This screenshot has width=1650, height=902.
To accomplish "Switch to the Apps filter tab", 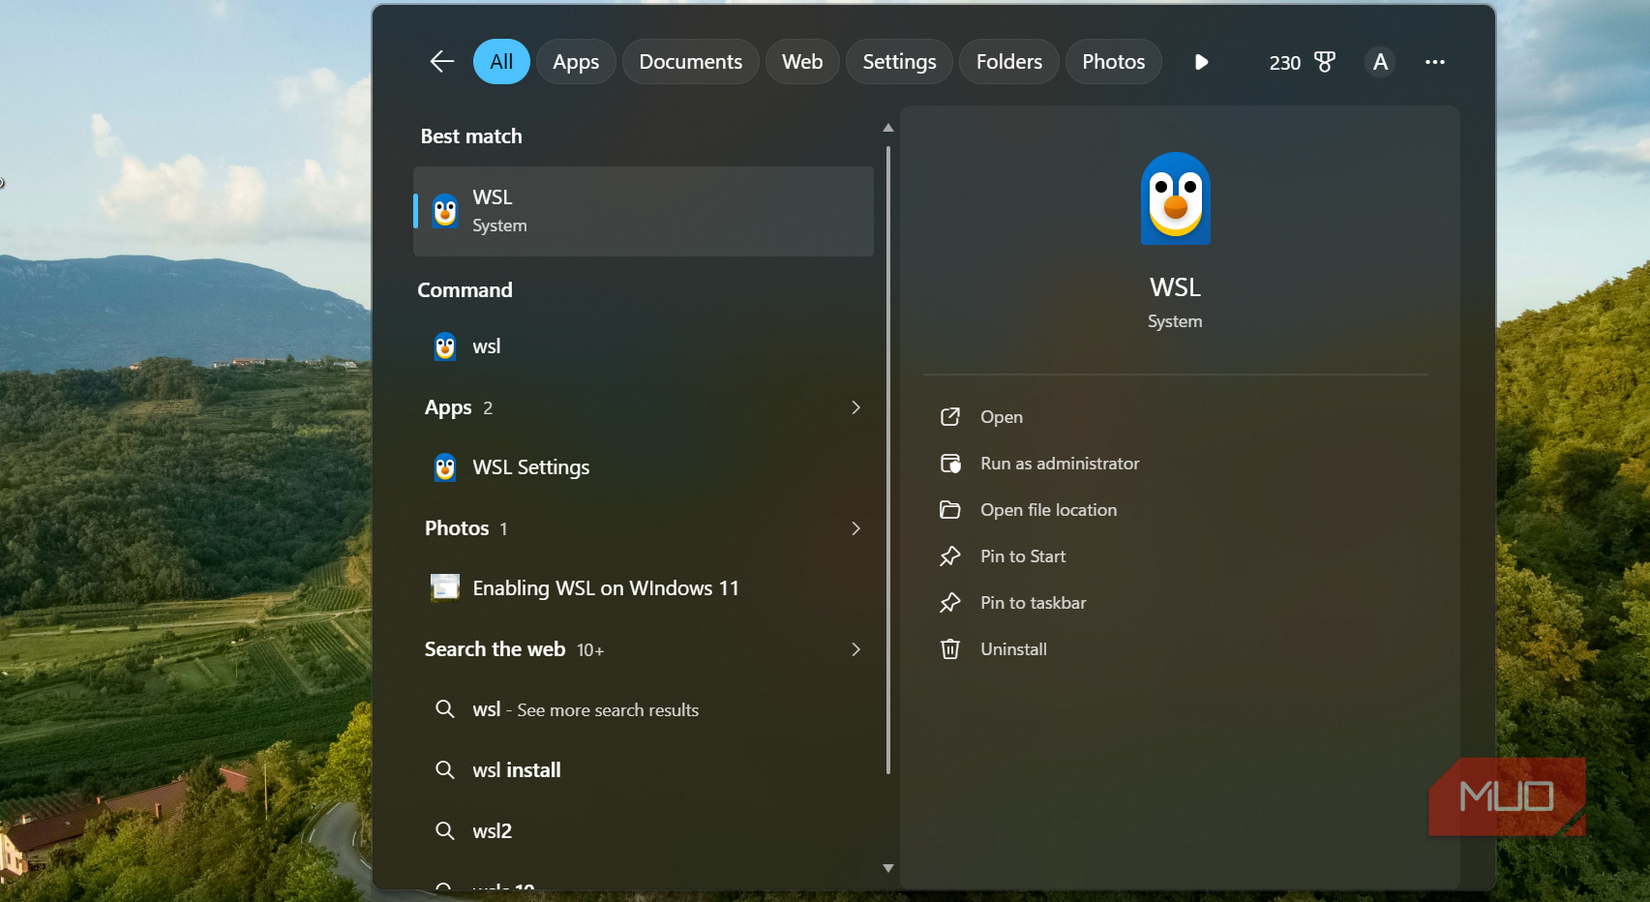I will tap(576, 62).
